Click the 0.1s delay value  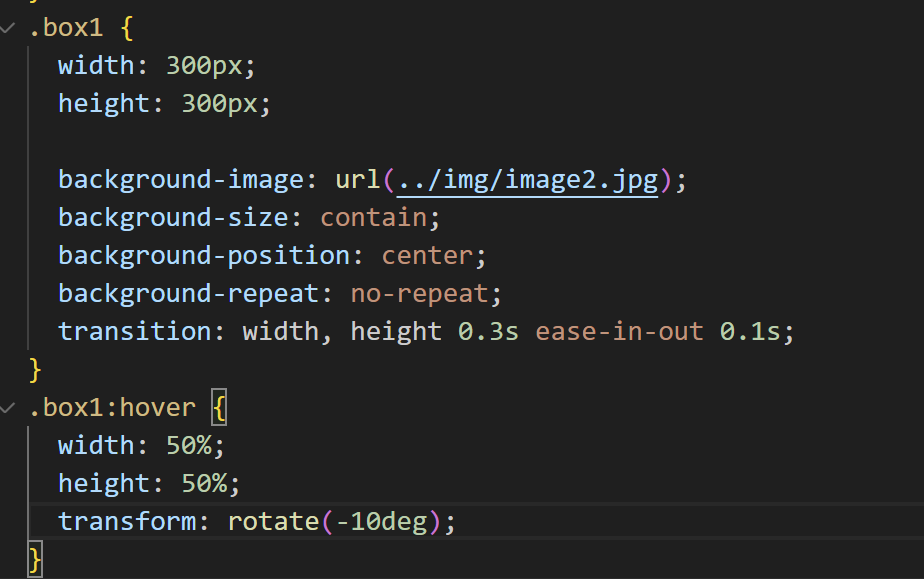(750, 332)
